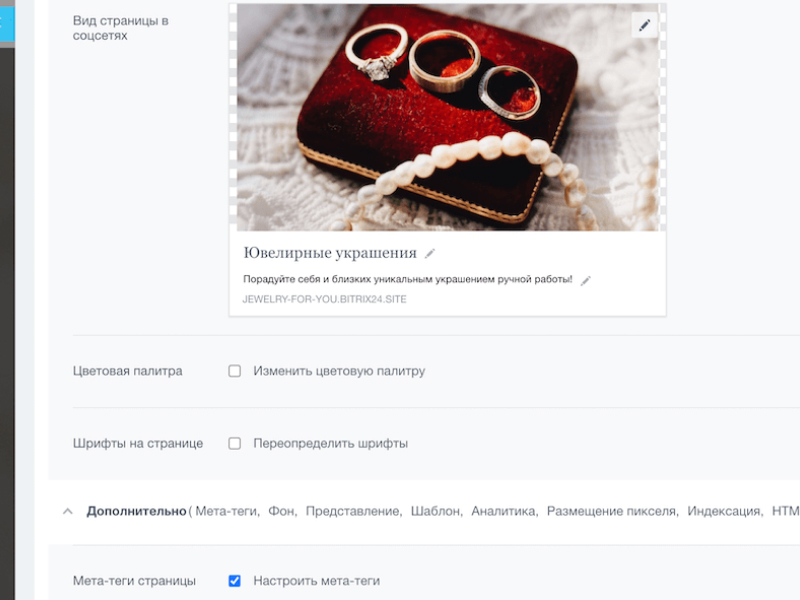Collapse the Дополнительно section with chevron
Viewport: 800px width, 600px height.
coord(68,511)
